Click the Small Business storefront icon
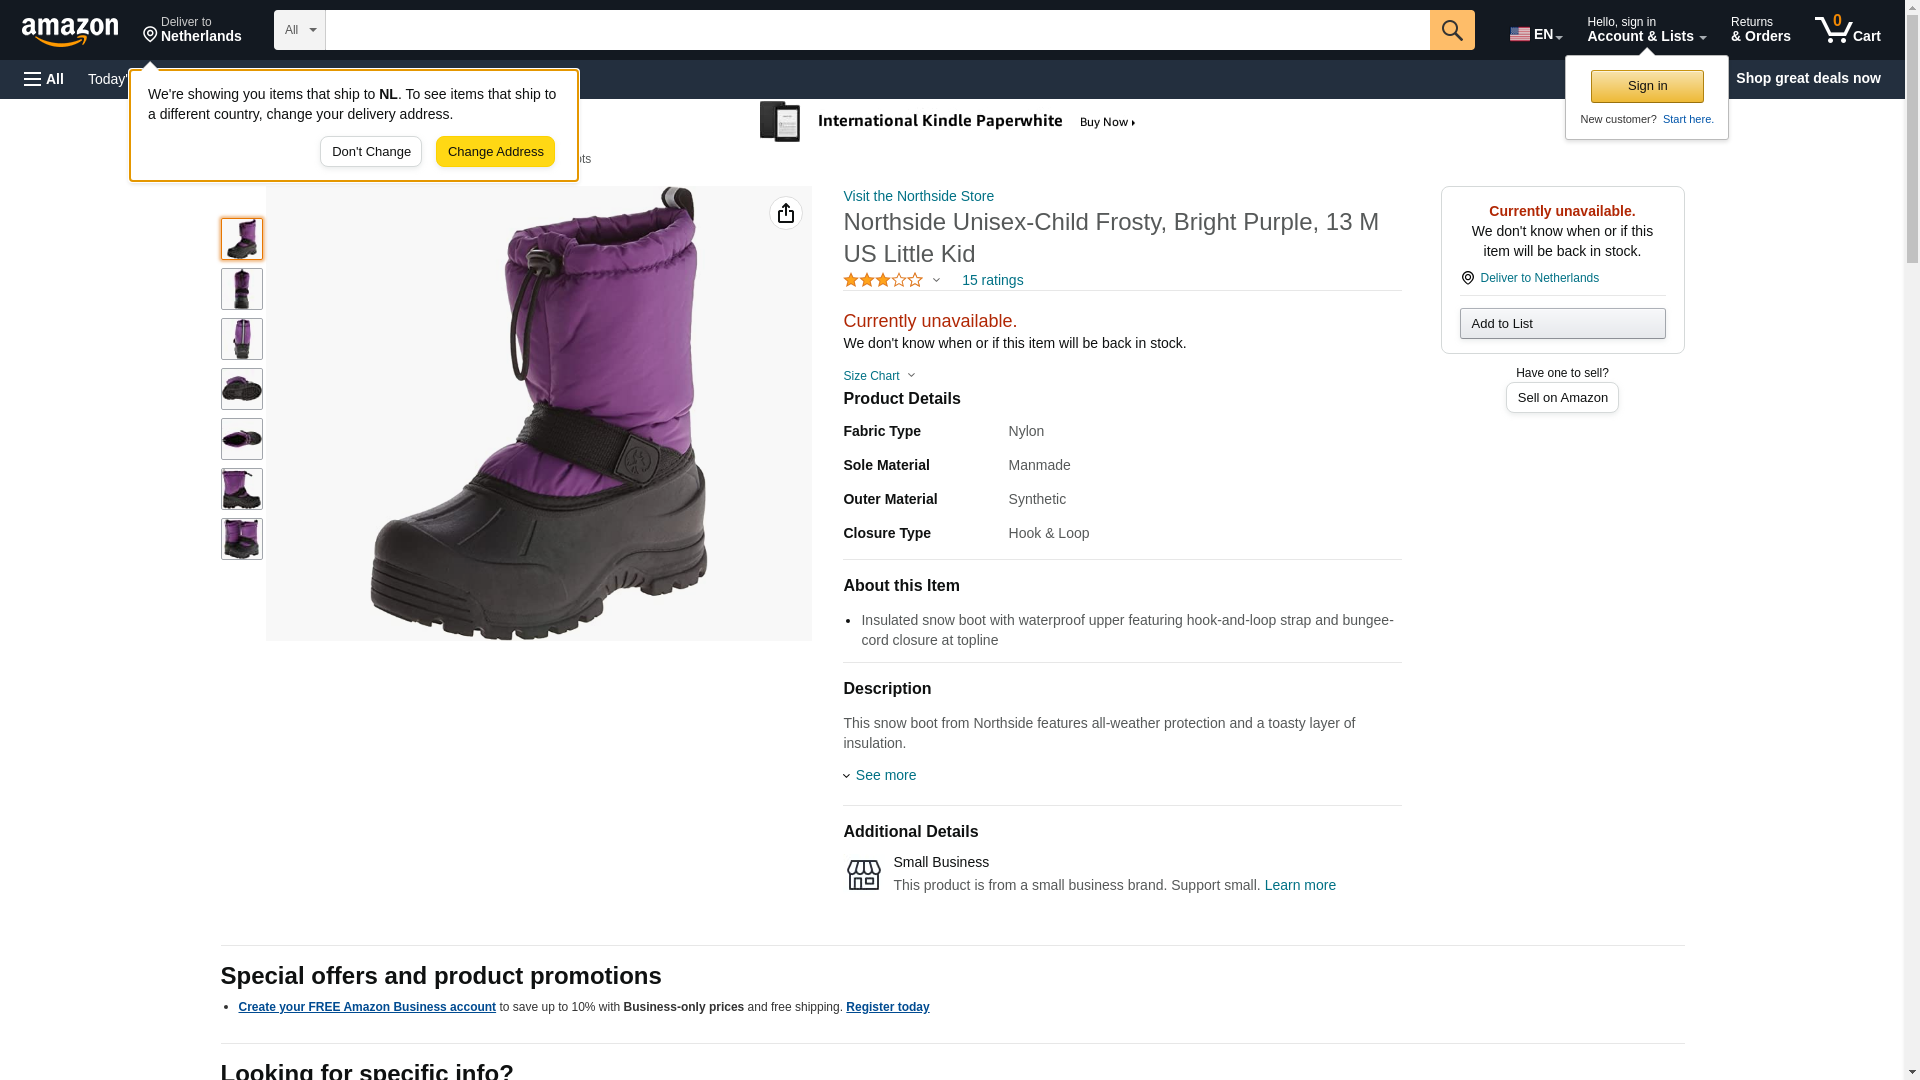 tap(863, 875)
